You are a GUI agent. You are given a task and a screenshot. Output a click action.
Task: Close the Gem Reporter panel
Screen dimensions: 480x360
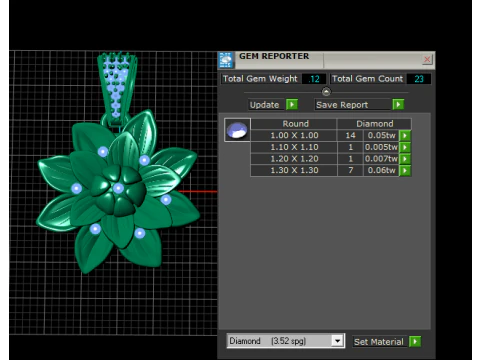pos(427,59)
